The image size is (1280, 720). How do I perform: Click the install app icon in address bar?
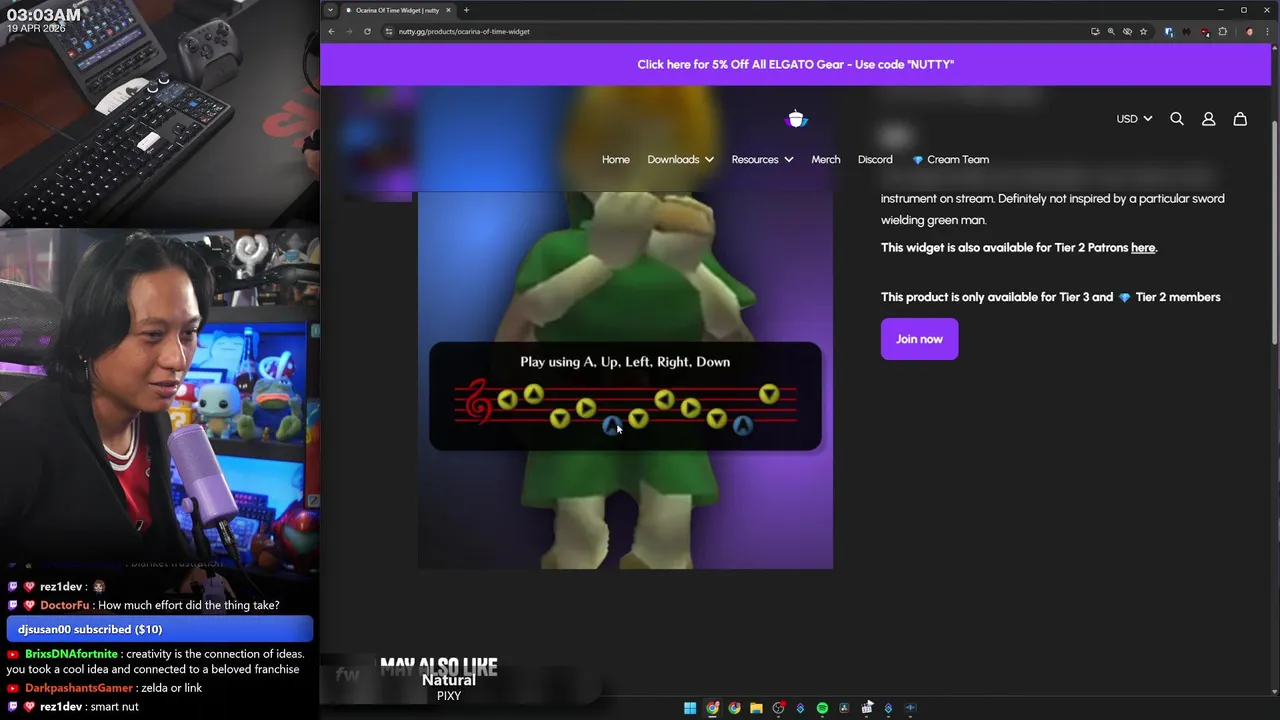(x=1096, y=31)
